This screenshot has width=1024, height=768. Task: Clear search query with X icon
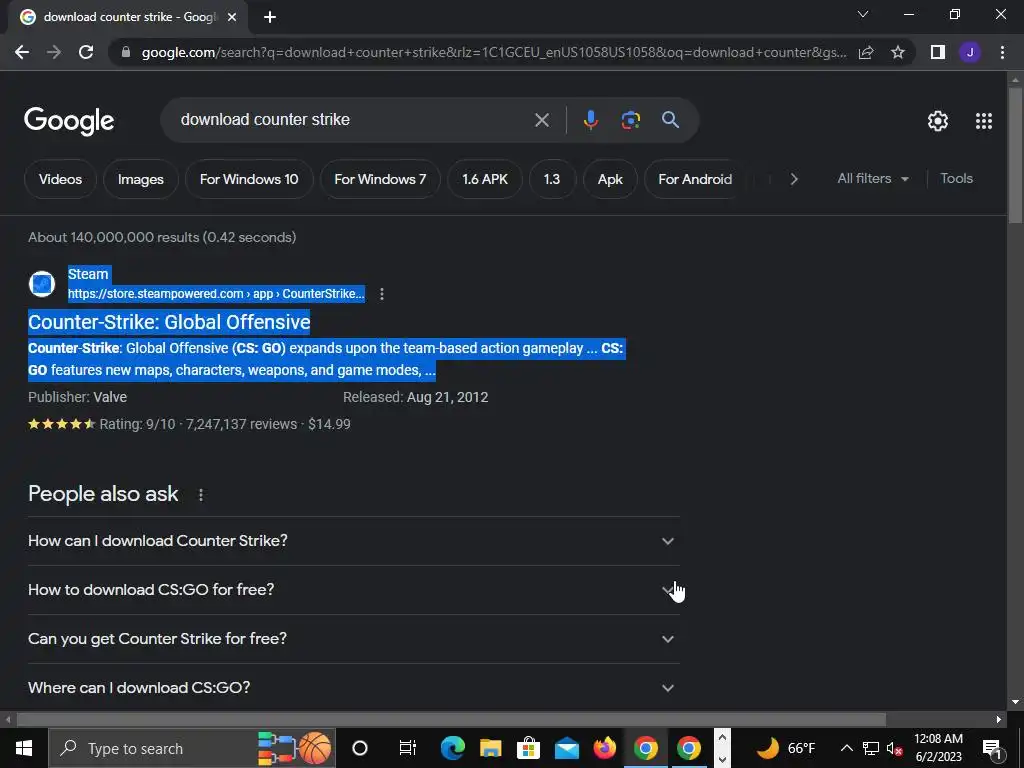tap(541, 120)
